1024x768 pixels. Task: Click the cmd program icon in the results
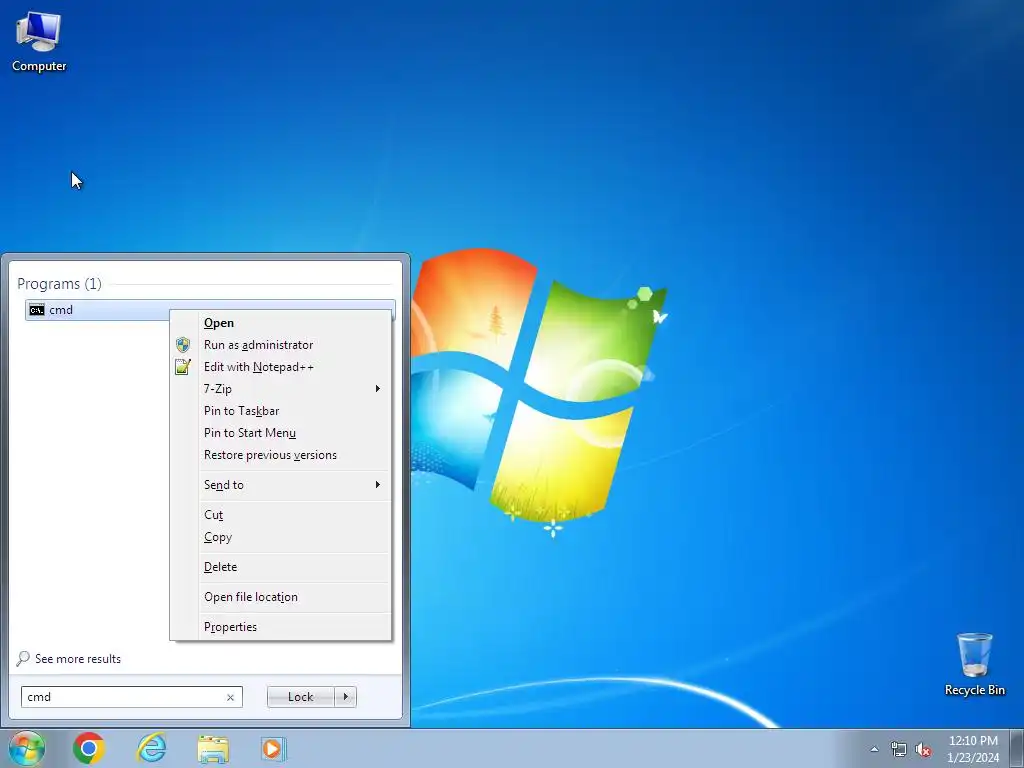[x=37, y=310]
